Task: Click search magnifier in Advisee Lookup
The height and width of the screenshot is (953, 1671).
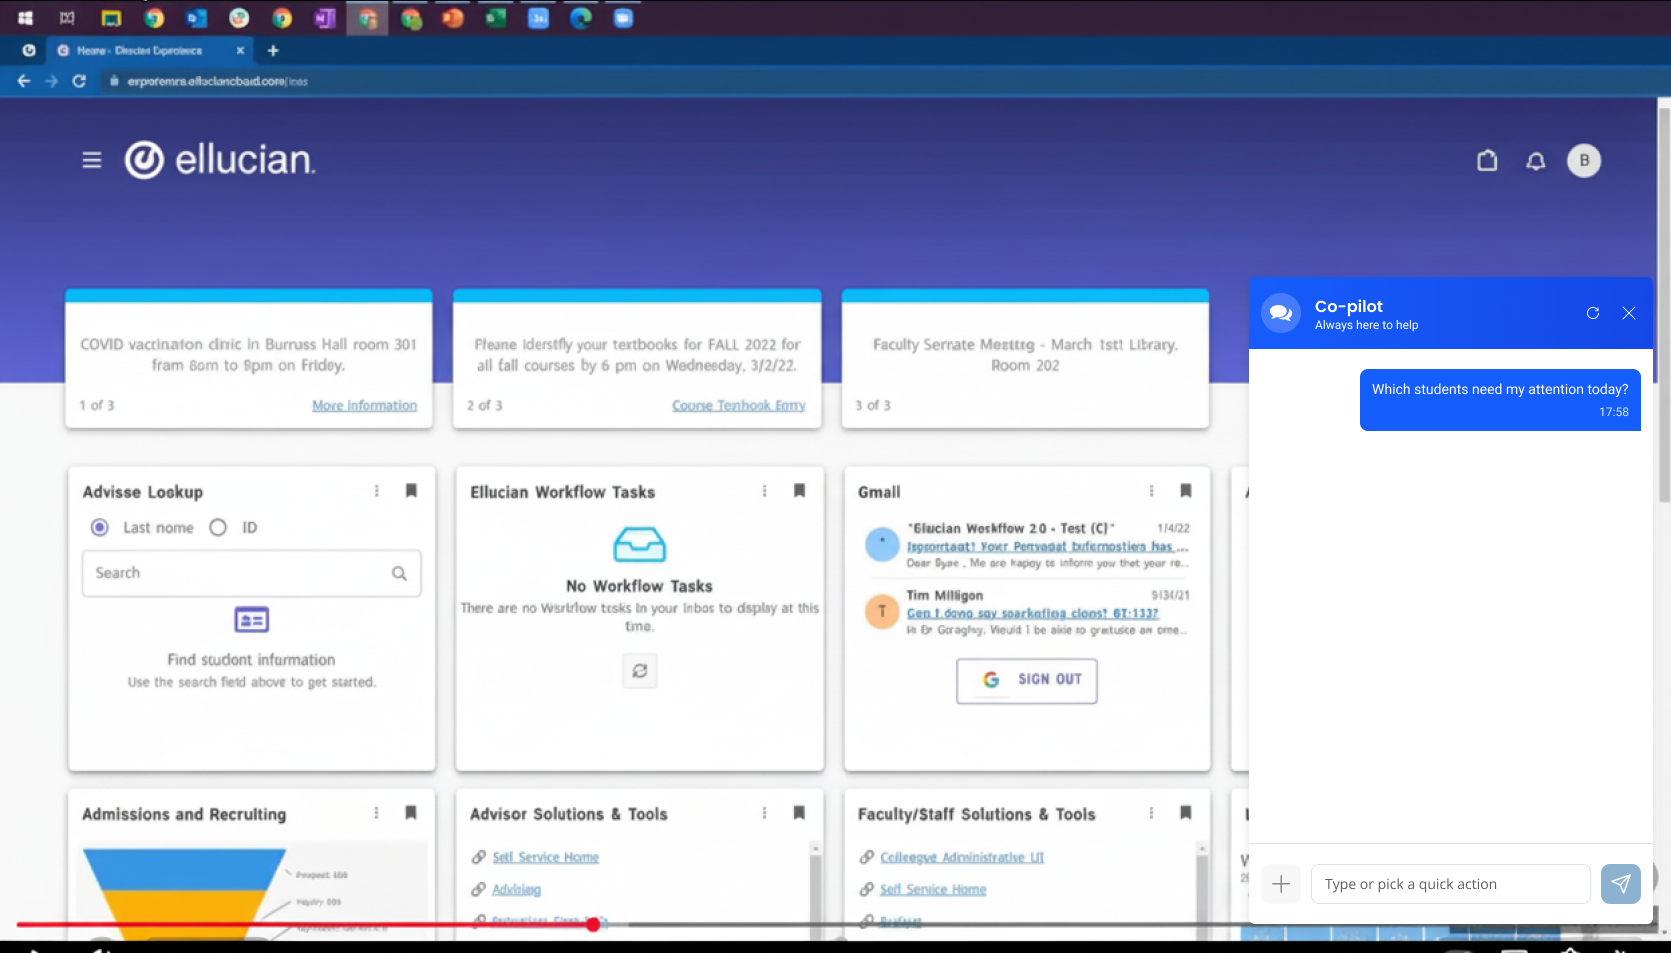Action: [399, 573]
